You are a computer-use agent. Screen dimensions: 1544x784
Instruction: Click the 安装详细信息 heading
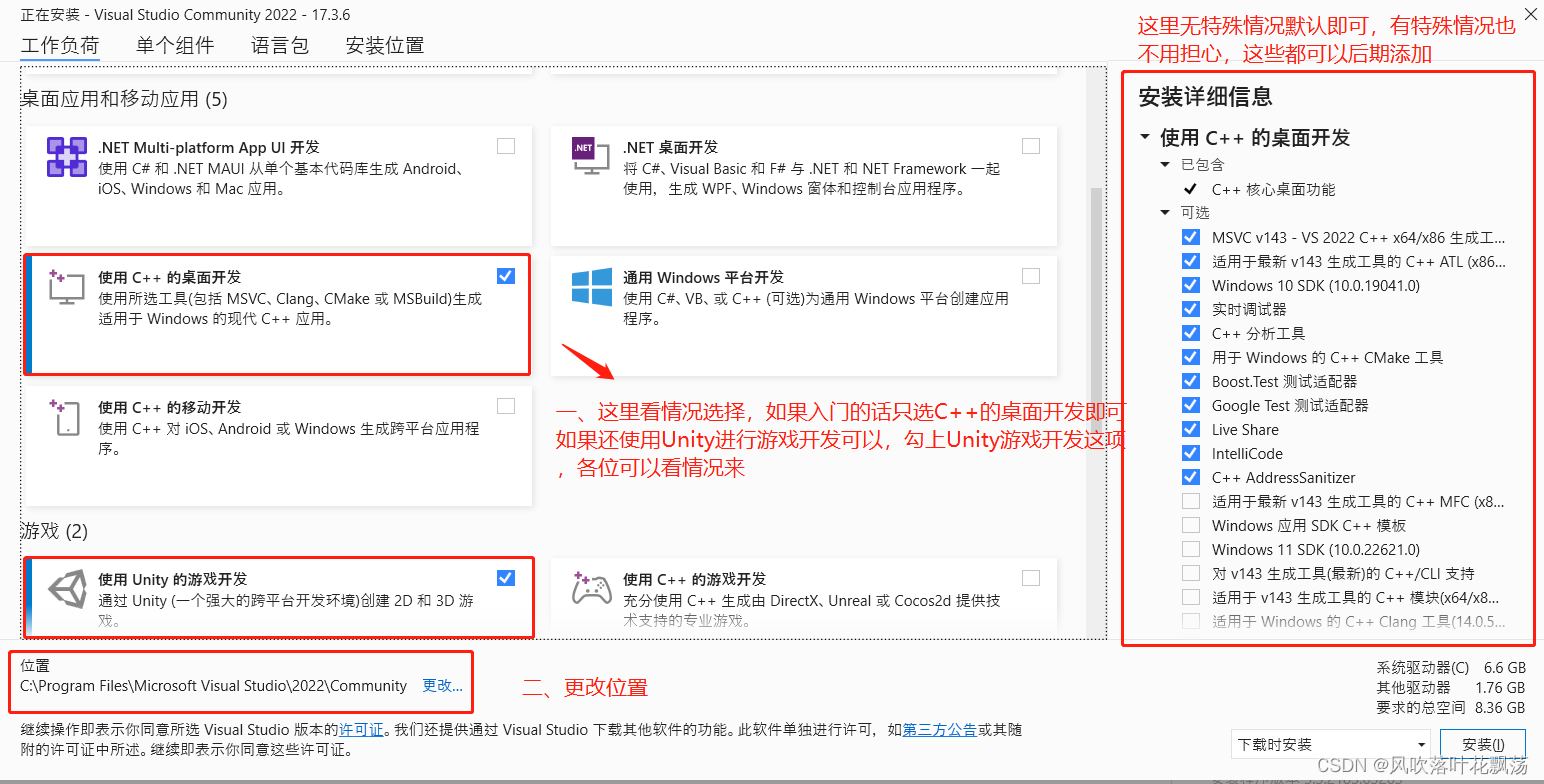click(1205, 97)
